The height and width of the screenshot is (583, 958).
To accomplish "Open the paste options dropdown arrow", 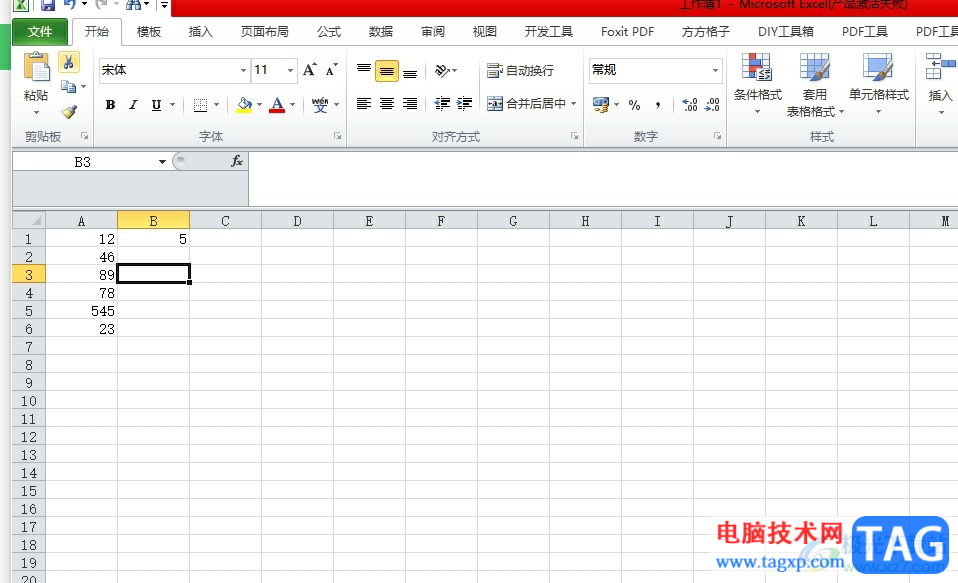I will click(36, 112).
